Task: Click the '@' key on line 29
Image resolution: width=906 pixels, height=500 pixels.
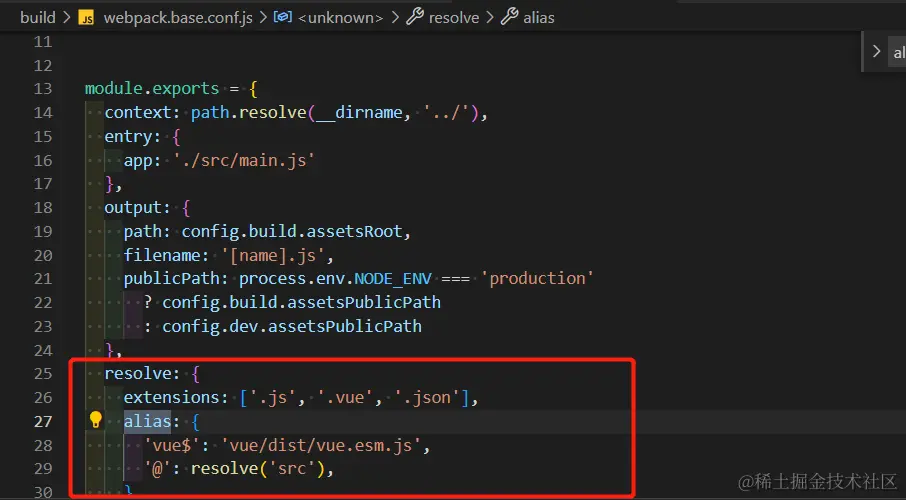Action: tap(157, 469)
